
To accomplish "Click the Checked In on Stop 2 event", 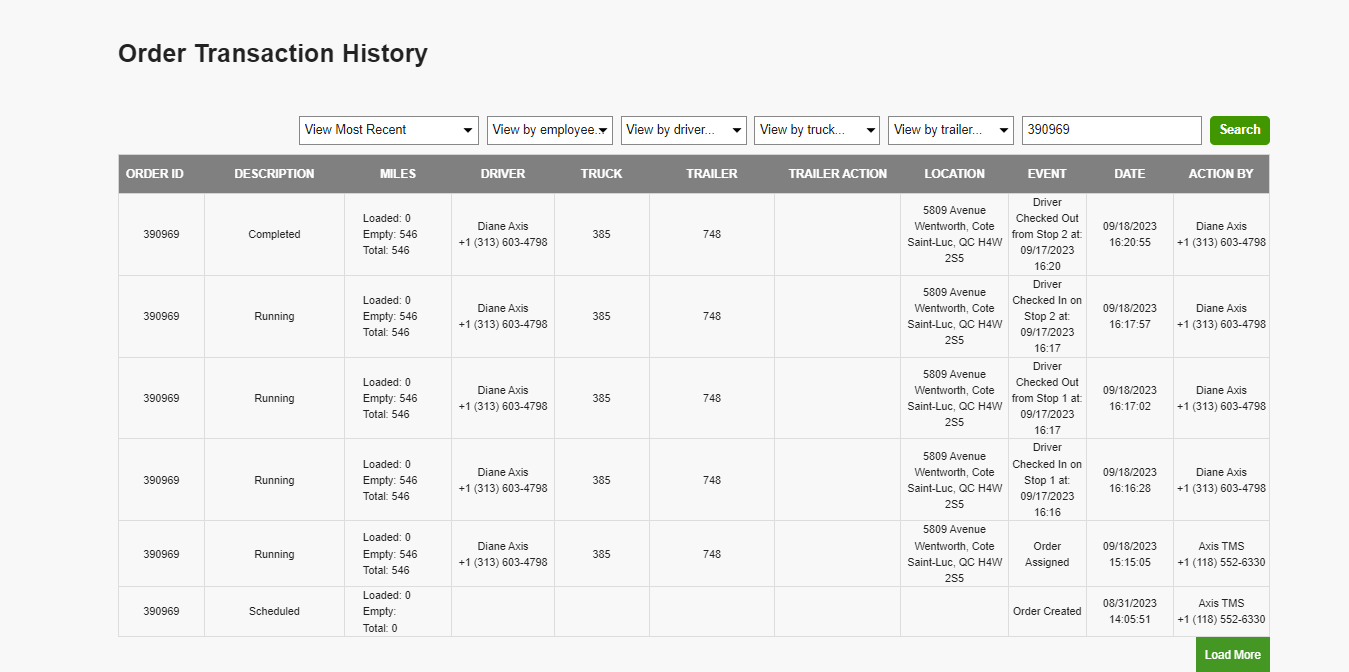I will coord(1047,317).
